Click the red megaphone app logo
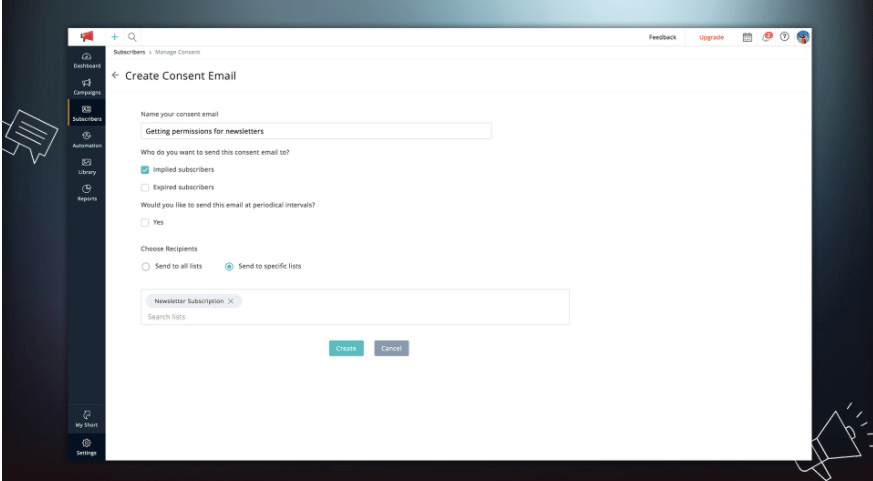 86,37
